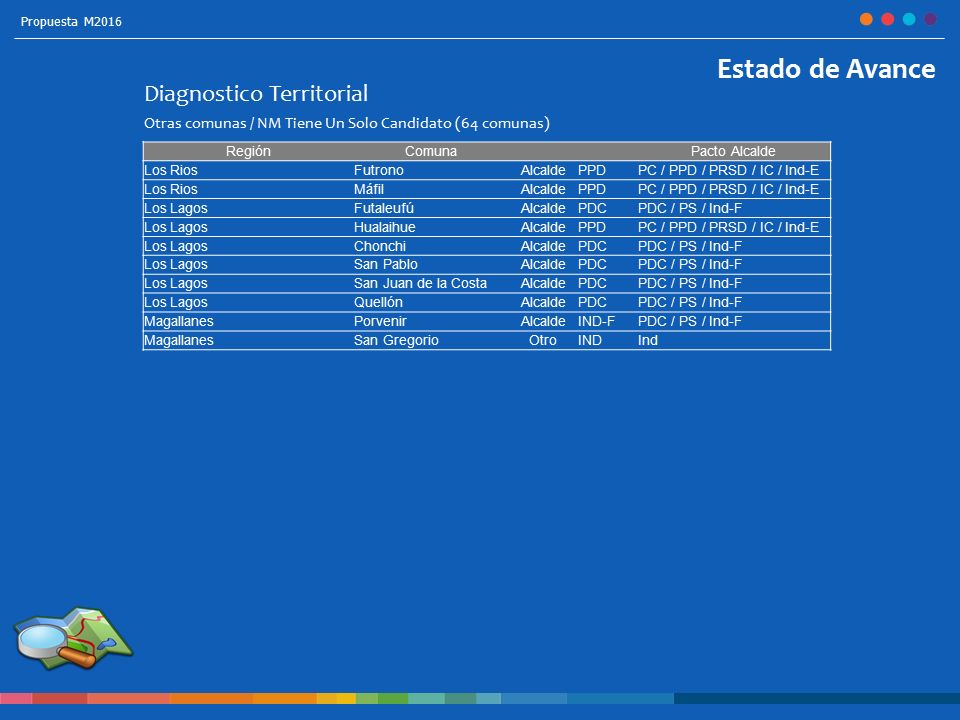The height and width of the screenshot is (720, 960).
Task: Select the 'Otras comunas / NM Tiene Un Solo Candidato' subtitle
Action: tap(347, 123)
